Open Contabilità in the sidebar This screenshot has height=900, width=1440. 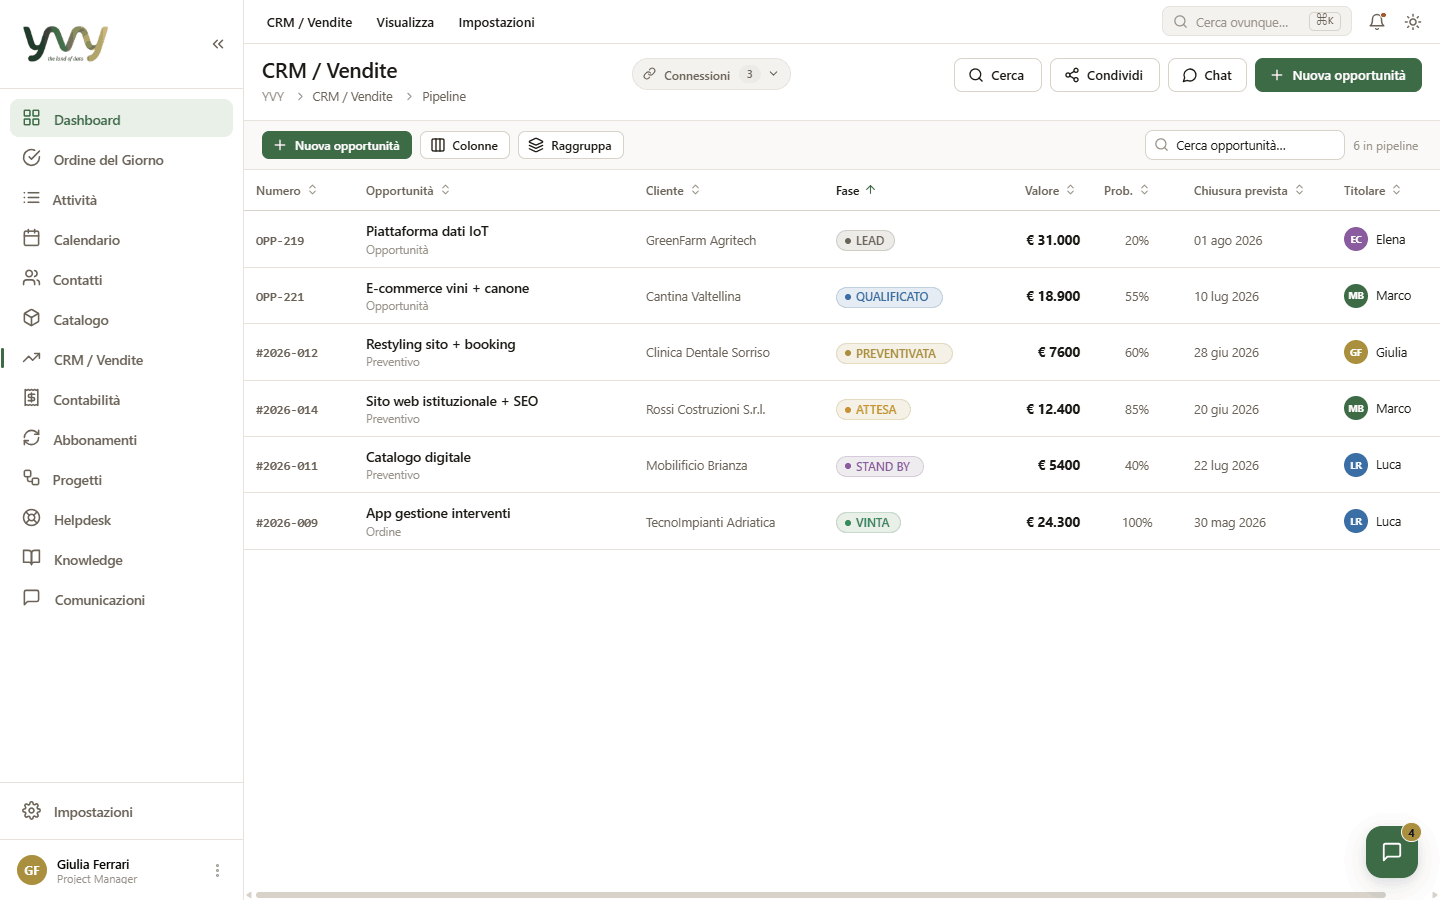(121, 399)
